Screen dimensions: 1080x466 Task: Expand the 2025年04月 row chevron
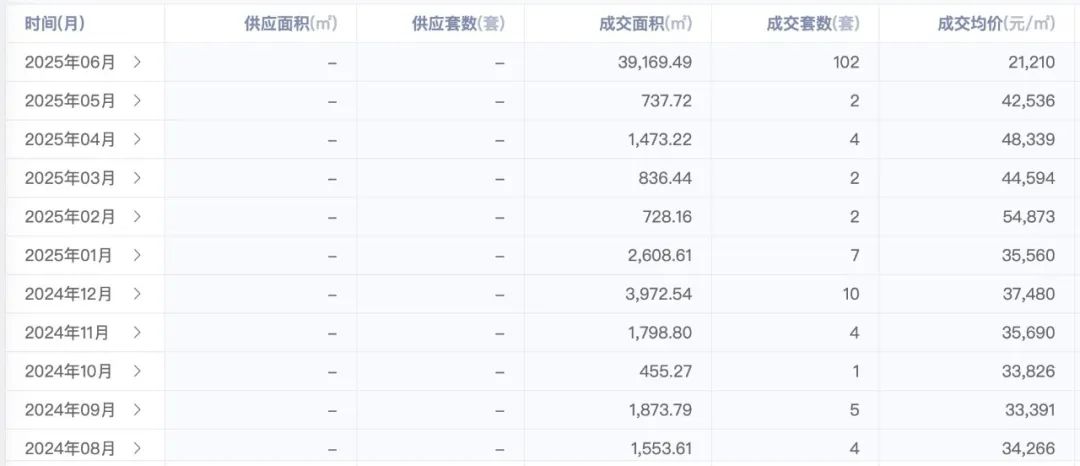click(x=137, y=139)
